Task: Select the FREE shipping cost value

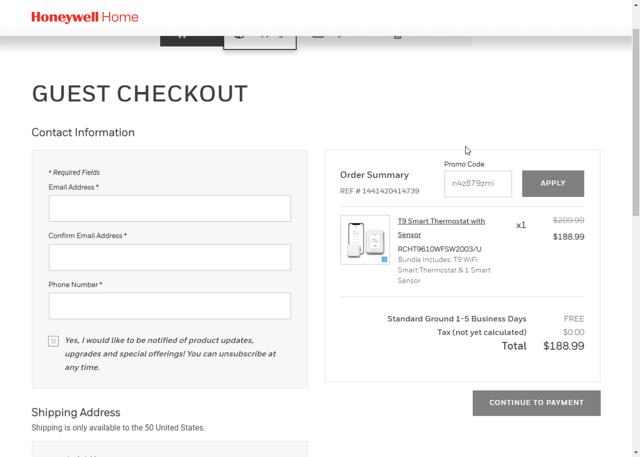Action: pyautogui.click(x=573, y=319)
